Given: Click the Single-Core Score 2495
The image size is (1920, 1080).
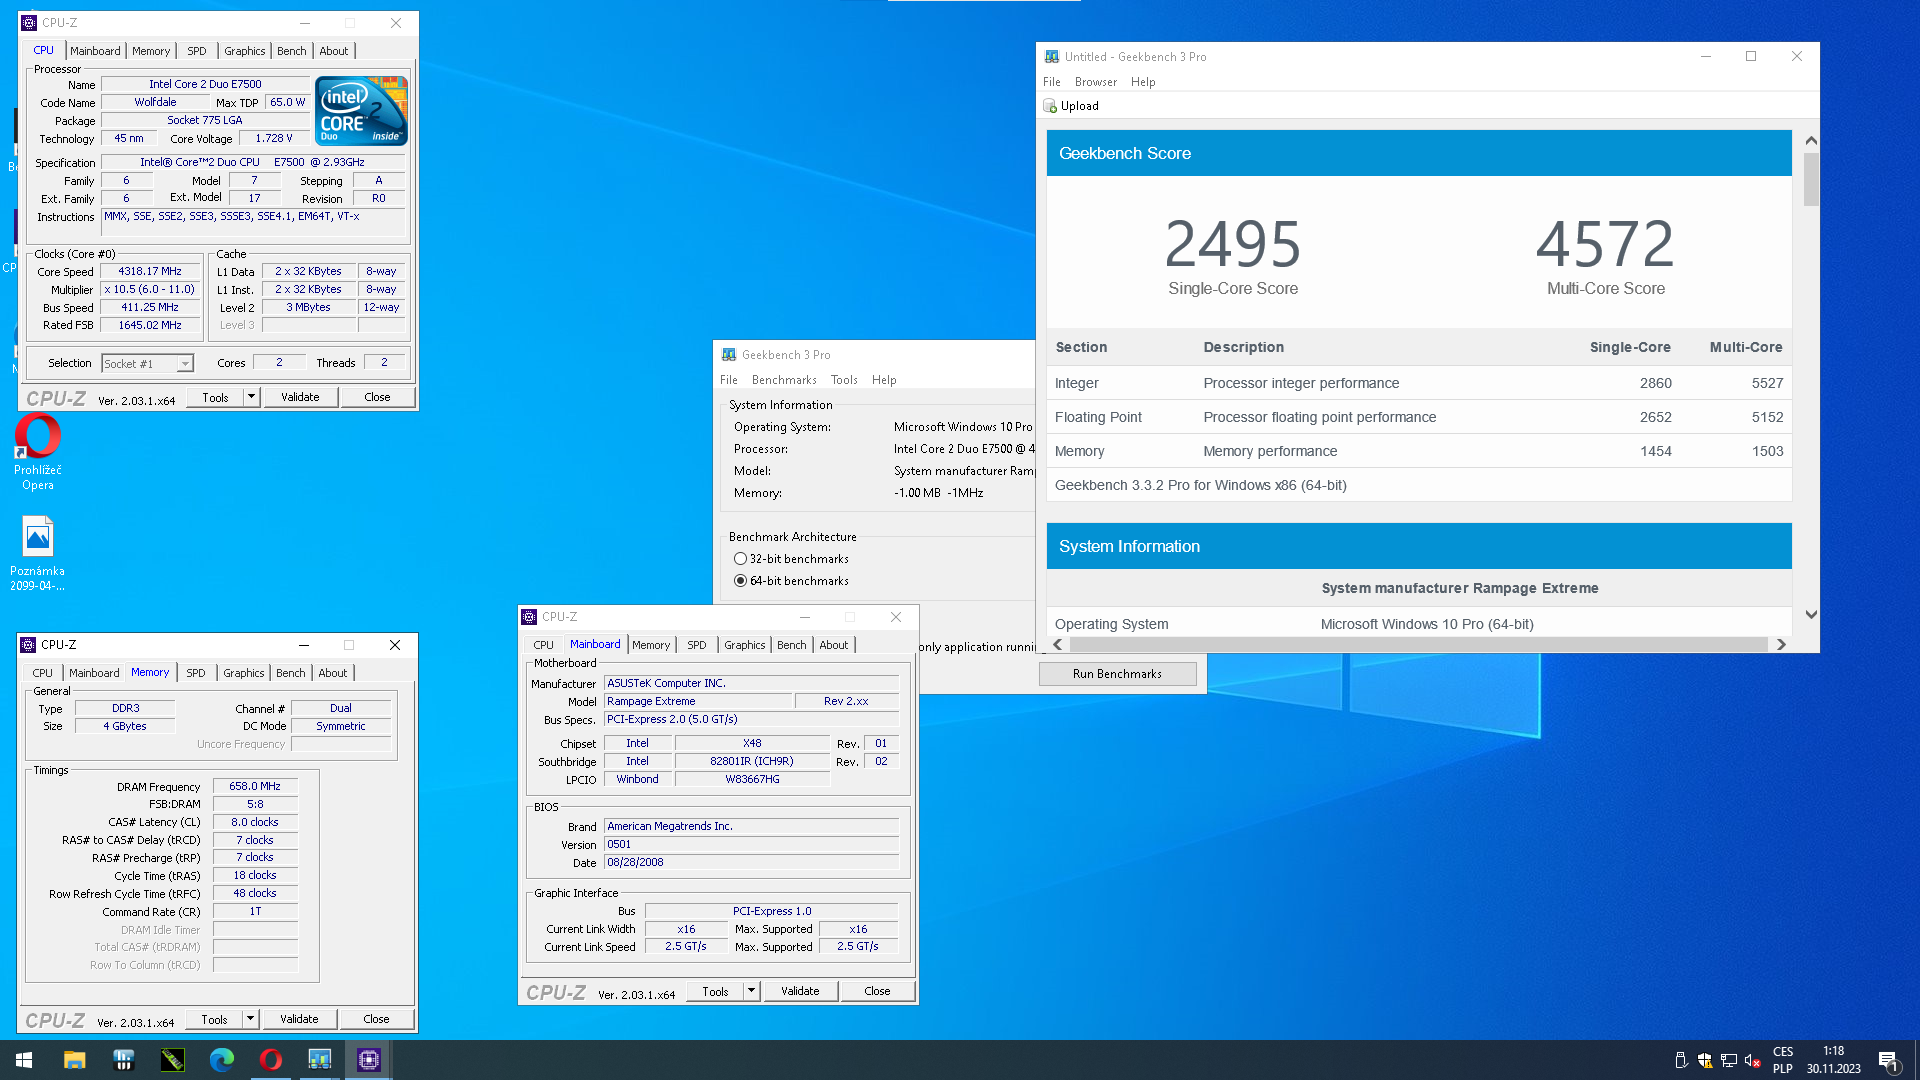Looking at the screenshot, I should [x=1232, y=244].
